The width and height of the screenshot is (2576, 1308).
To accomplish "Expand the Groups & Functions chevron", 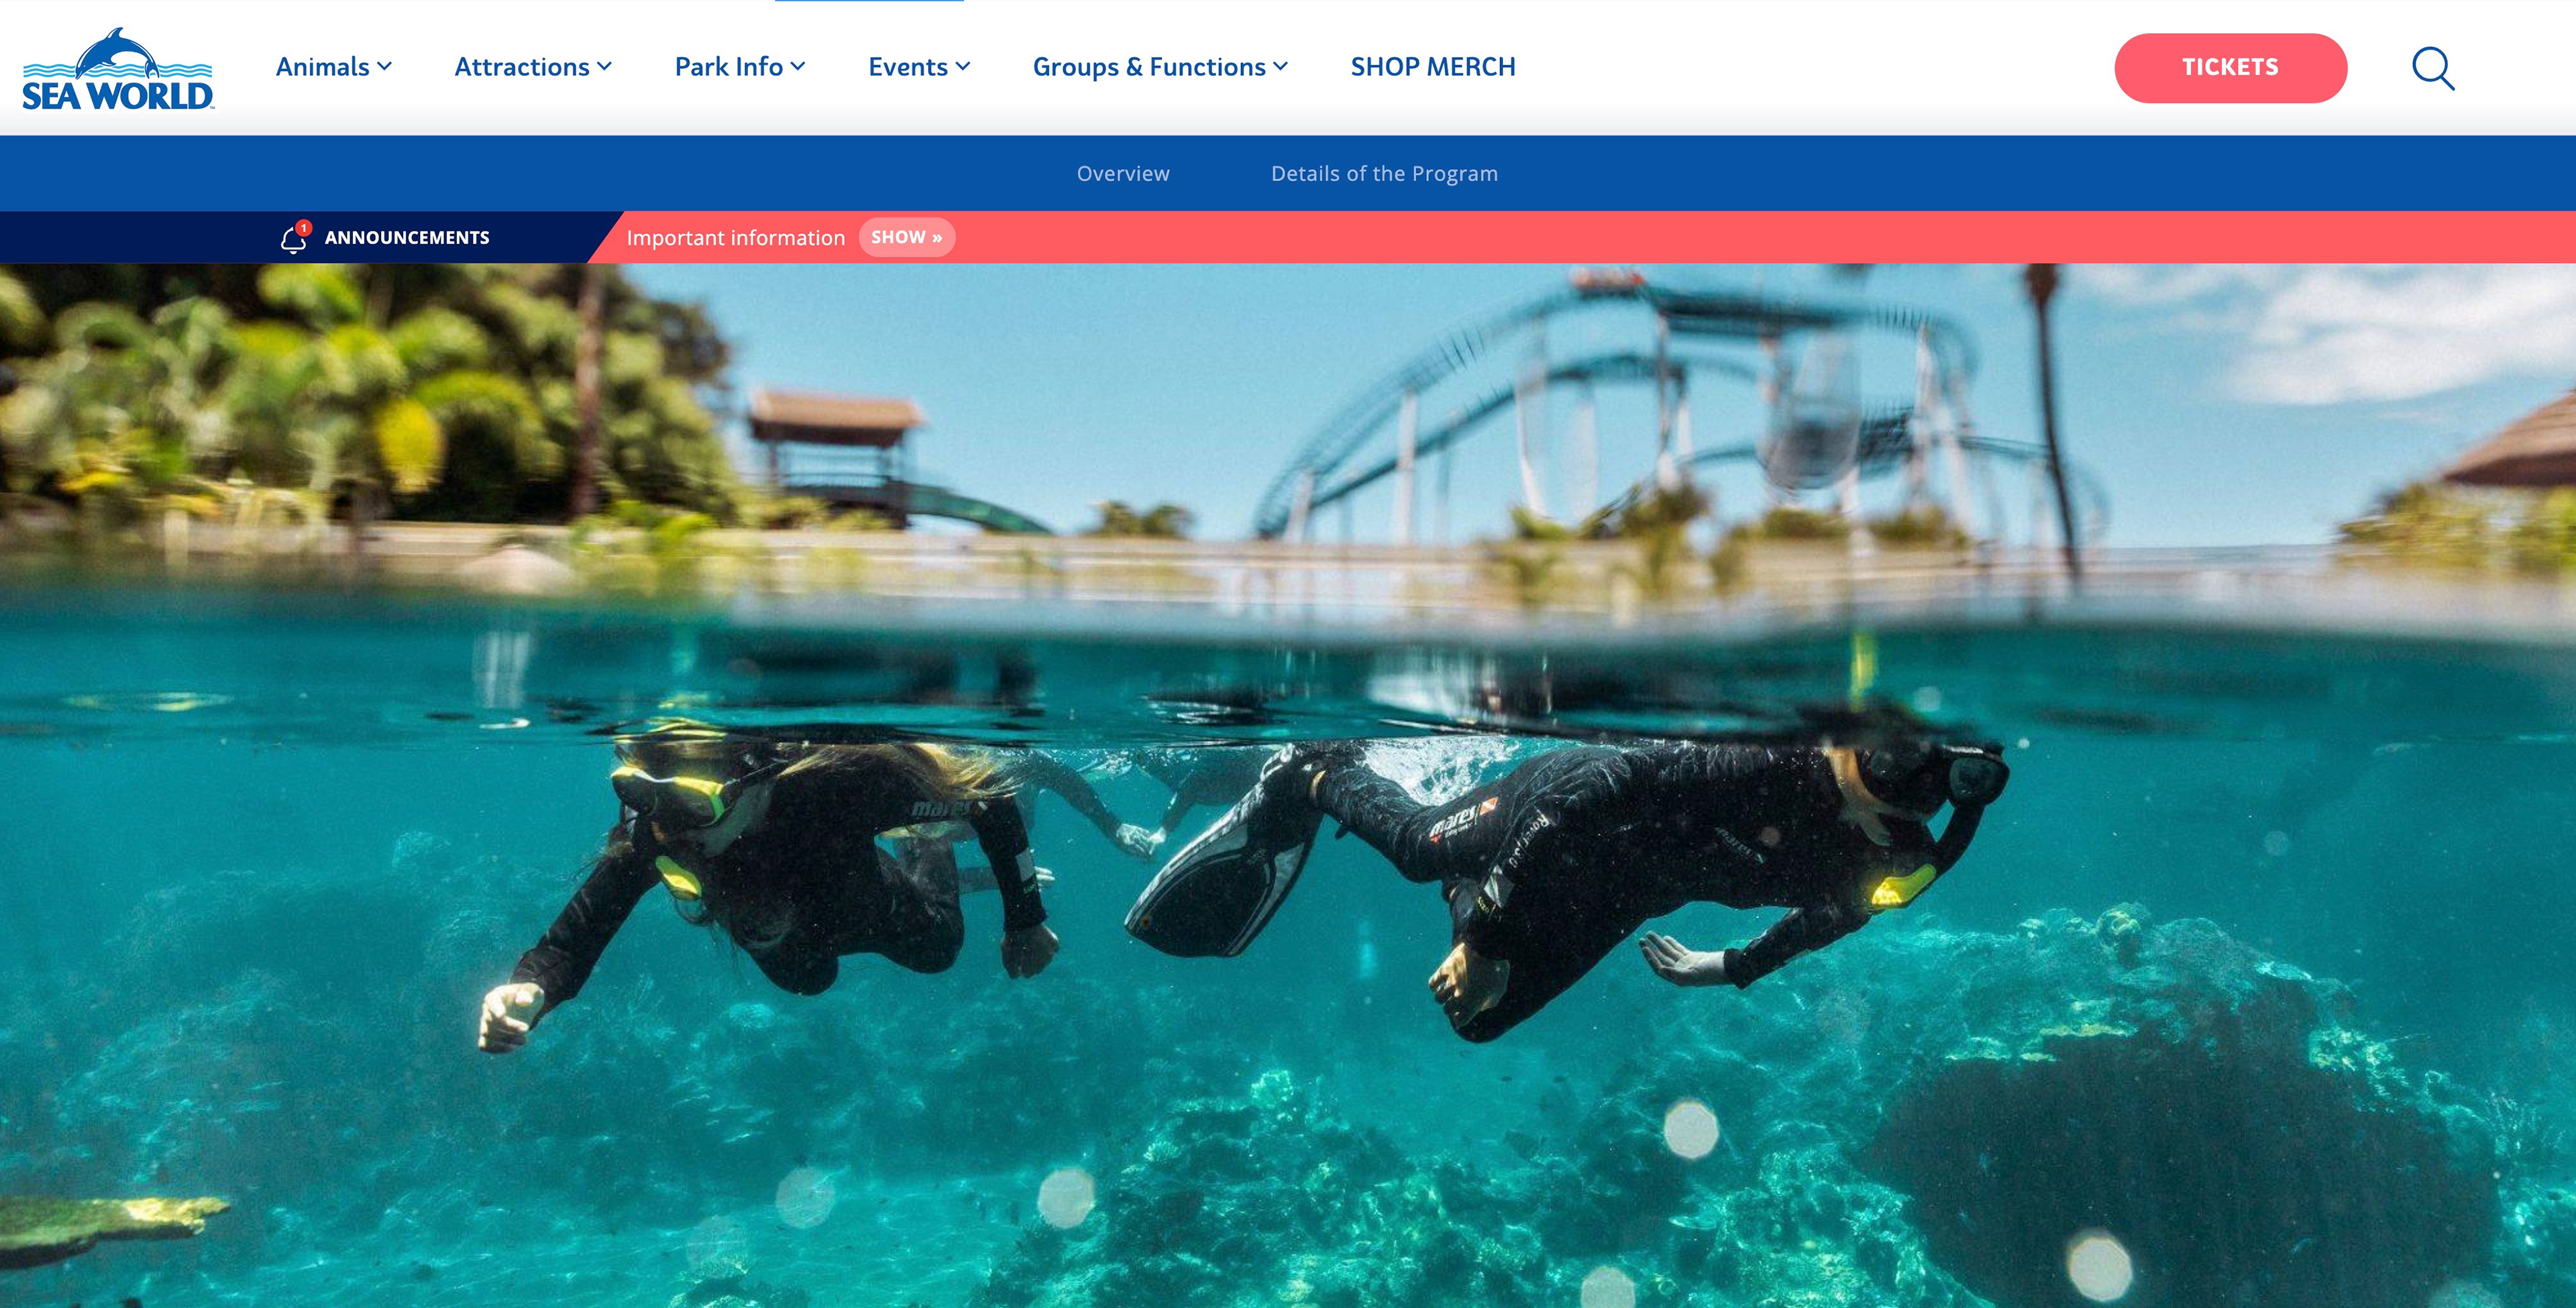I will tap(1280, 66).
